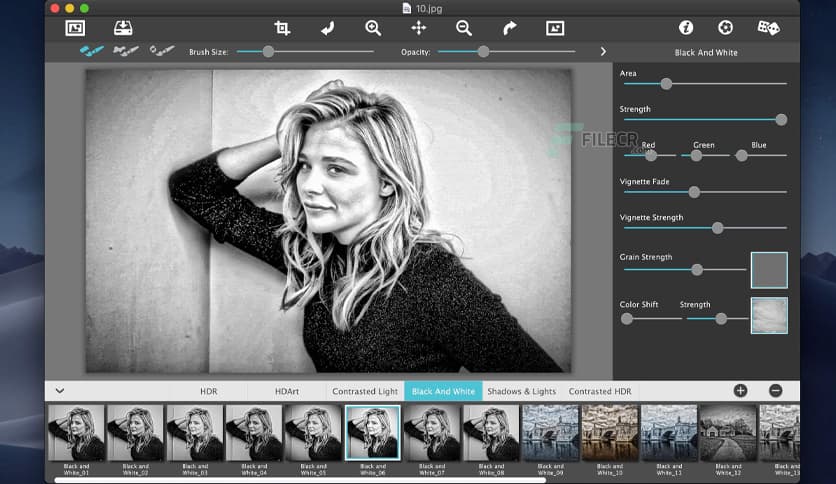Adjust the Red channel slider handle
The image size is (836, 484).
pos(651,156)
